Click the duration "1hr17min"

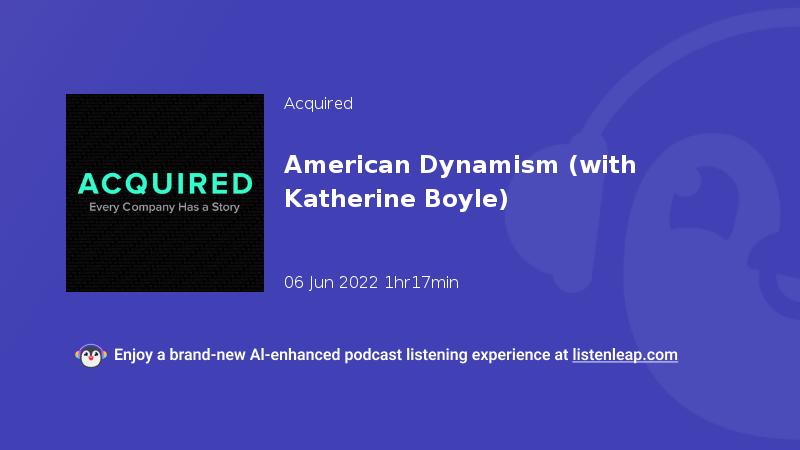click(x=421, y=283)
